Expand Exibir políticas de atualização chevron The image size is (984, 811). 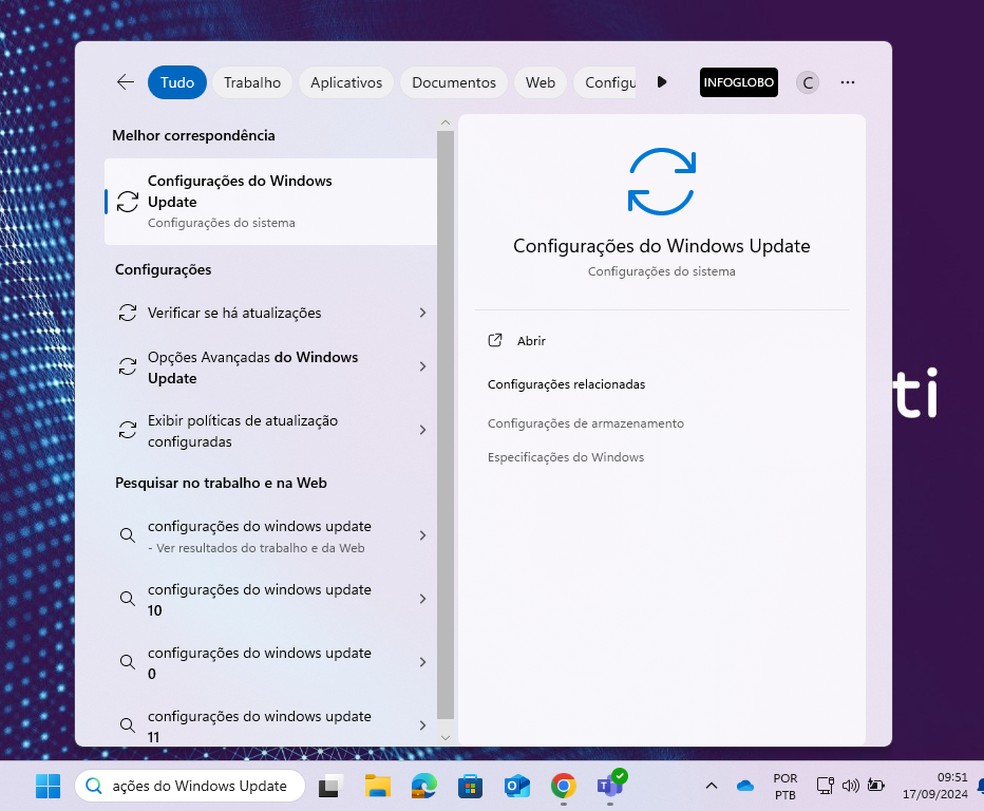(x=423, y=430)
